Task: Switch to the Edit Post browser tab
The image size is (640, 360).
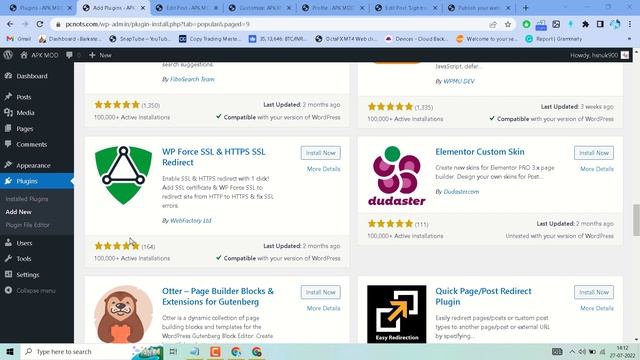Action: [187, 8]
